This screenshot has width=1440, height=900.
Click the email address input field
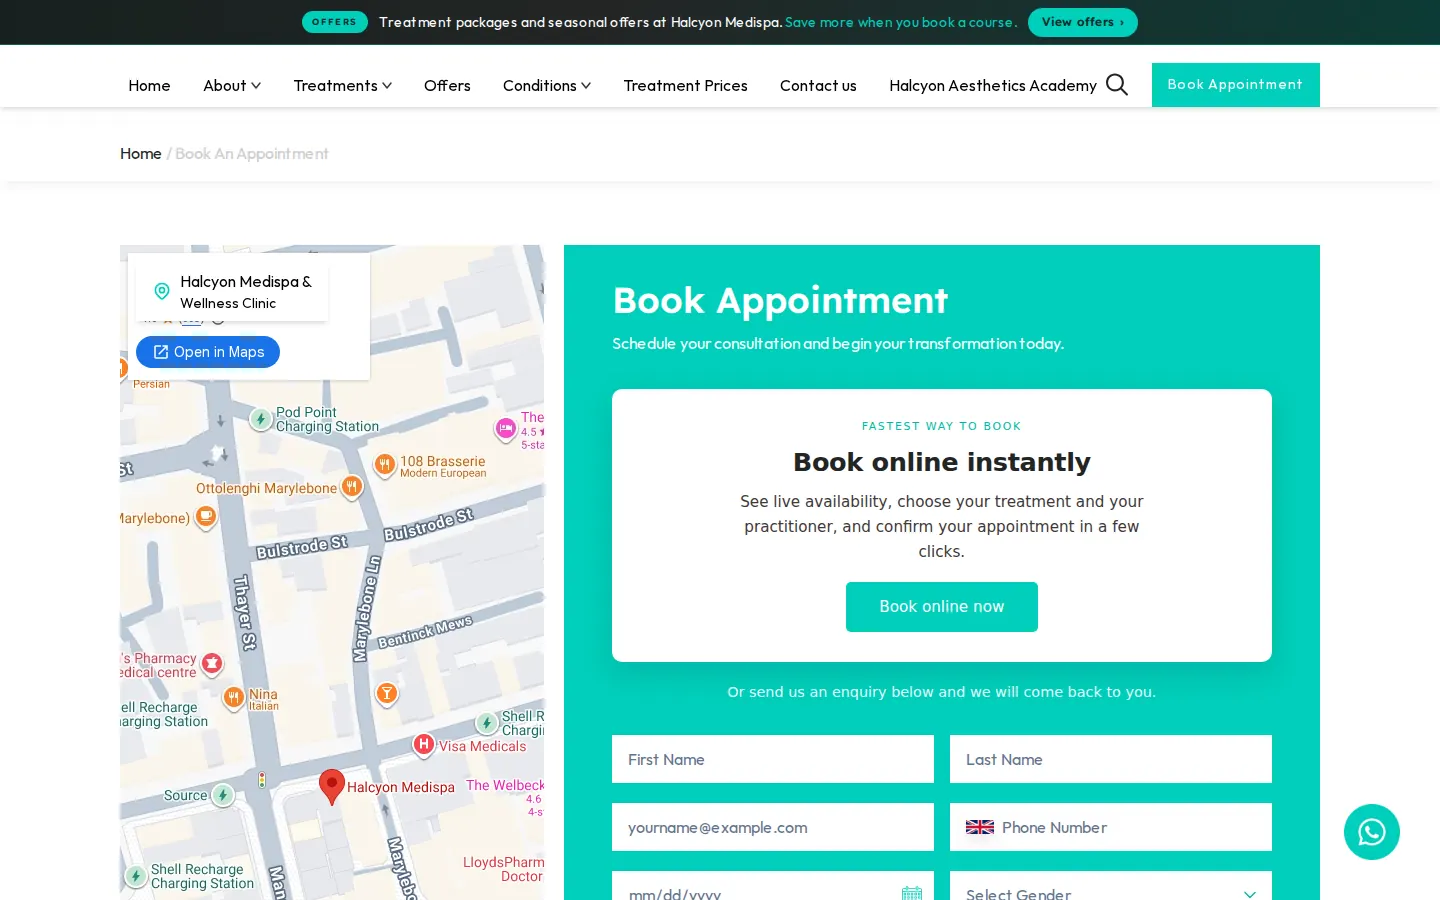point(773,827)
